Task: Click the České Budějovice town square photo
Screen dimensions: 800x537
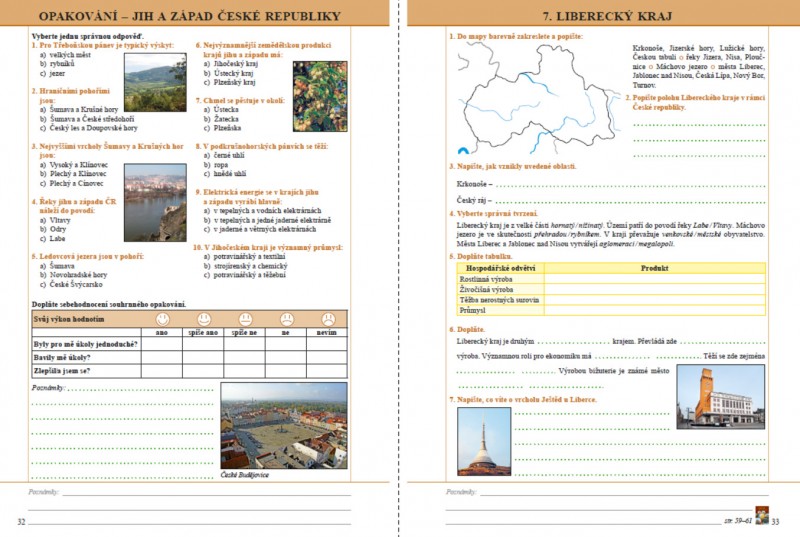Action: (283, 426)
